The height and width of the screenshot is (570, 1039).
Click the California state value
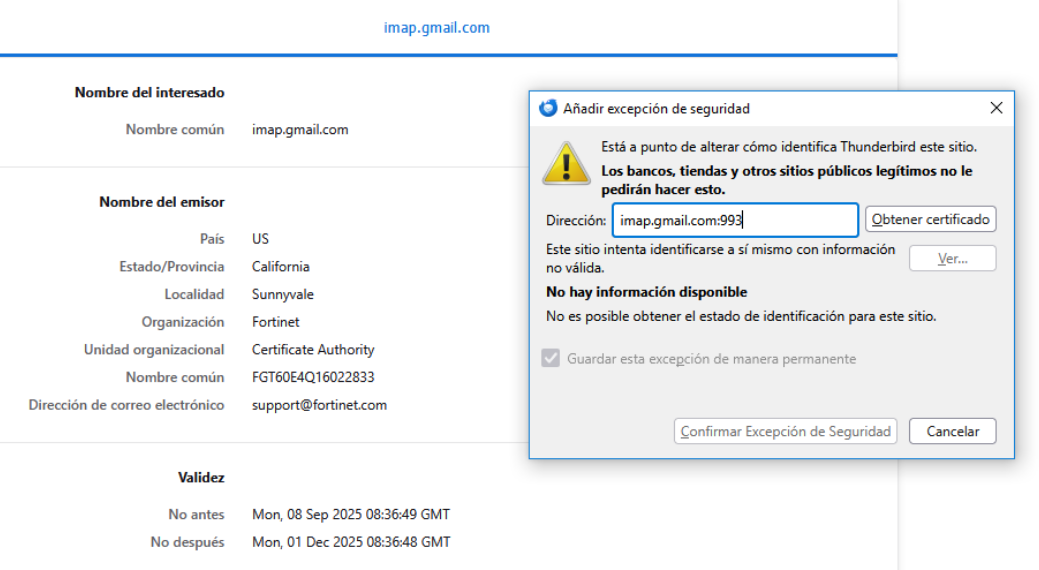click(280, 266)
